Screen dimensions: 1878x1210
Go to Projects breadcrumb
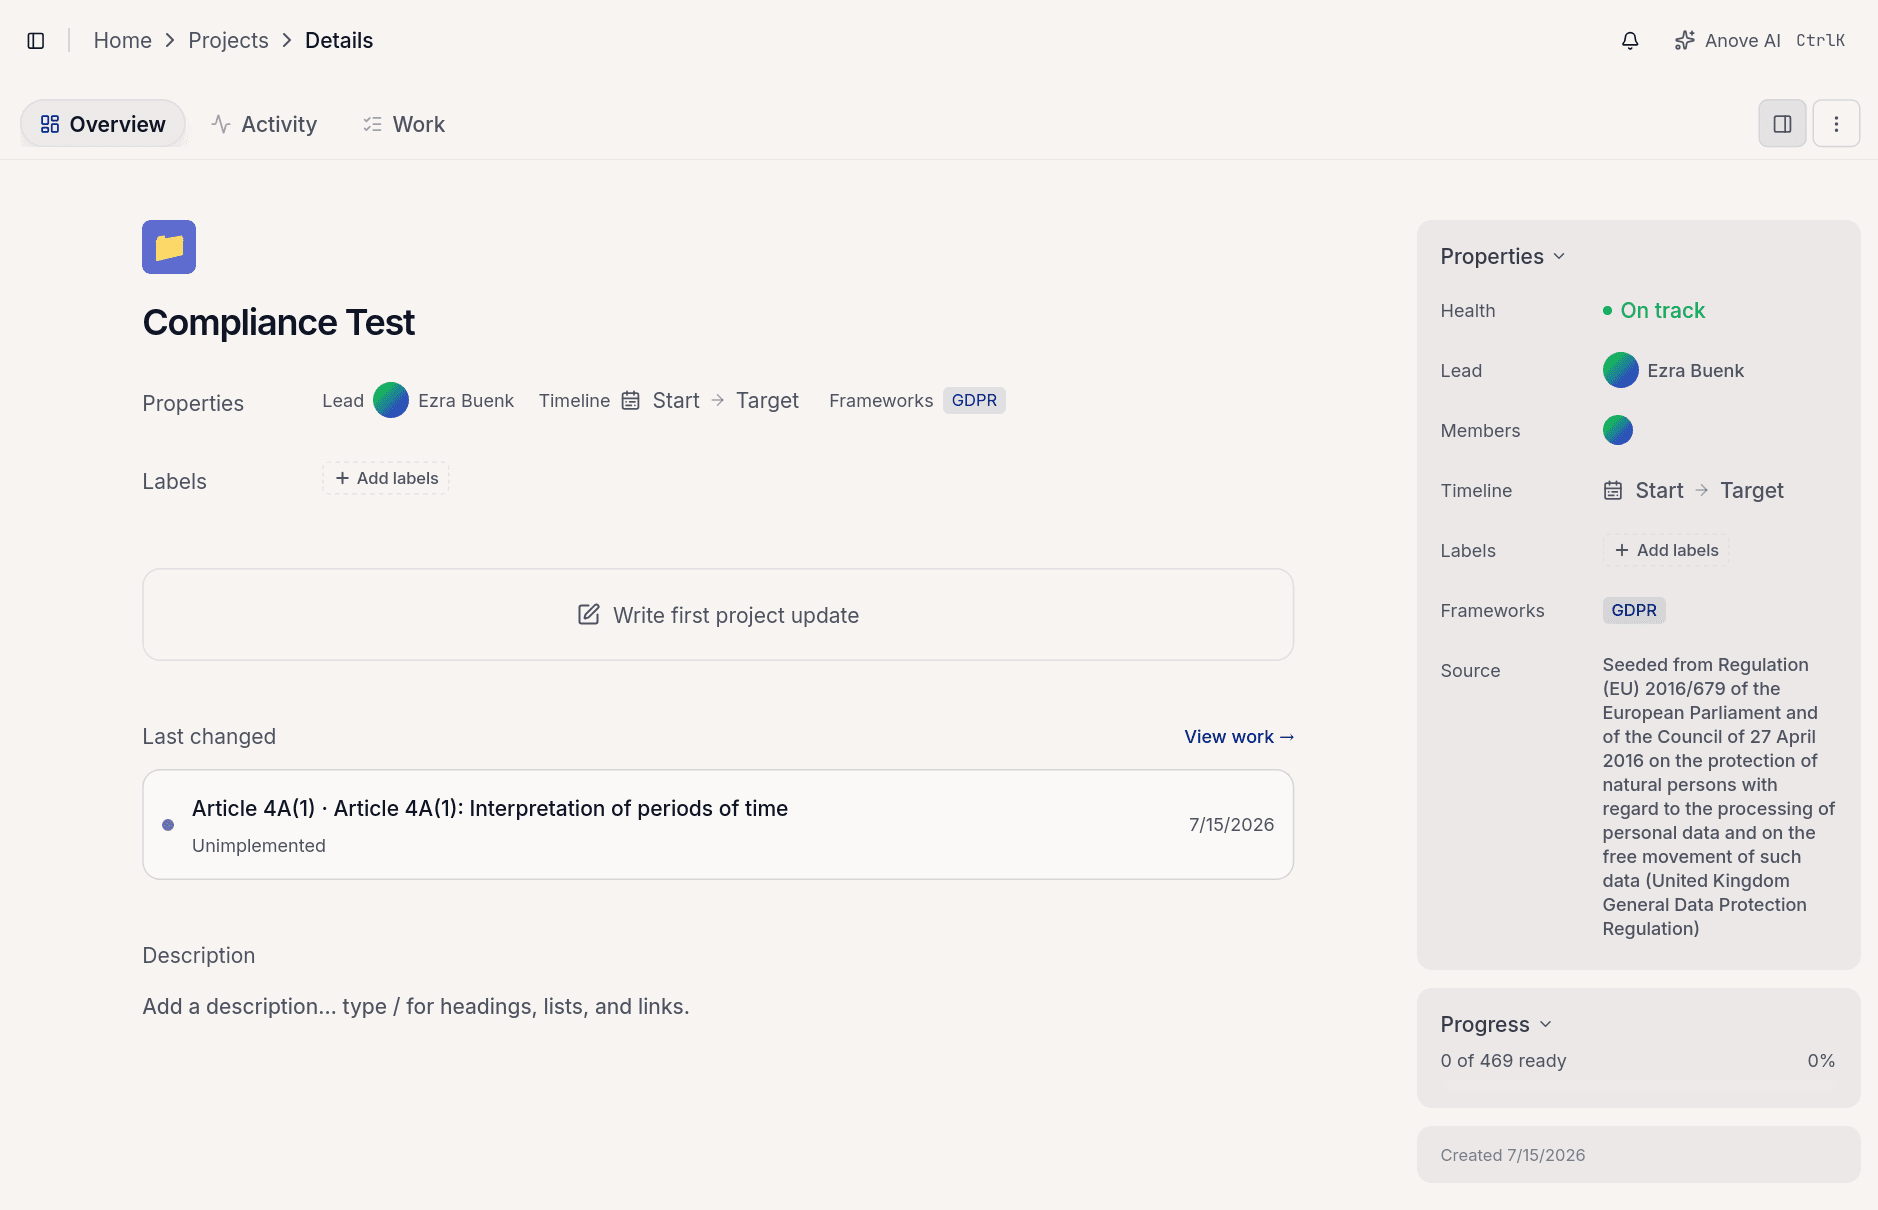[x=228, y=41]
